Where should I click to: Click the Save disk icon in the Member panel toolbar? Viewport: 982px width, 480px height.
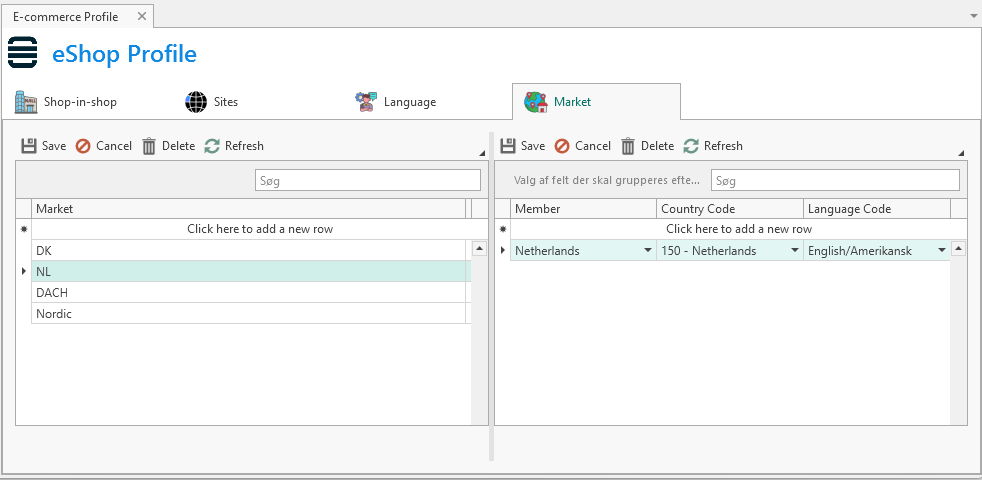[x=508, y=146]
